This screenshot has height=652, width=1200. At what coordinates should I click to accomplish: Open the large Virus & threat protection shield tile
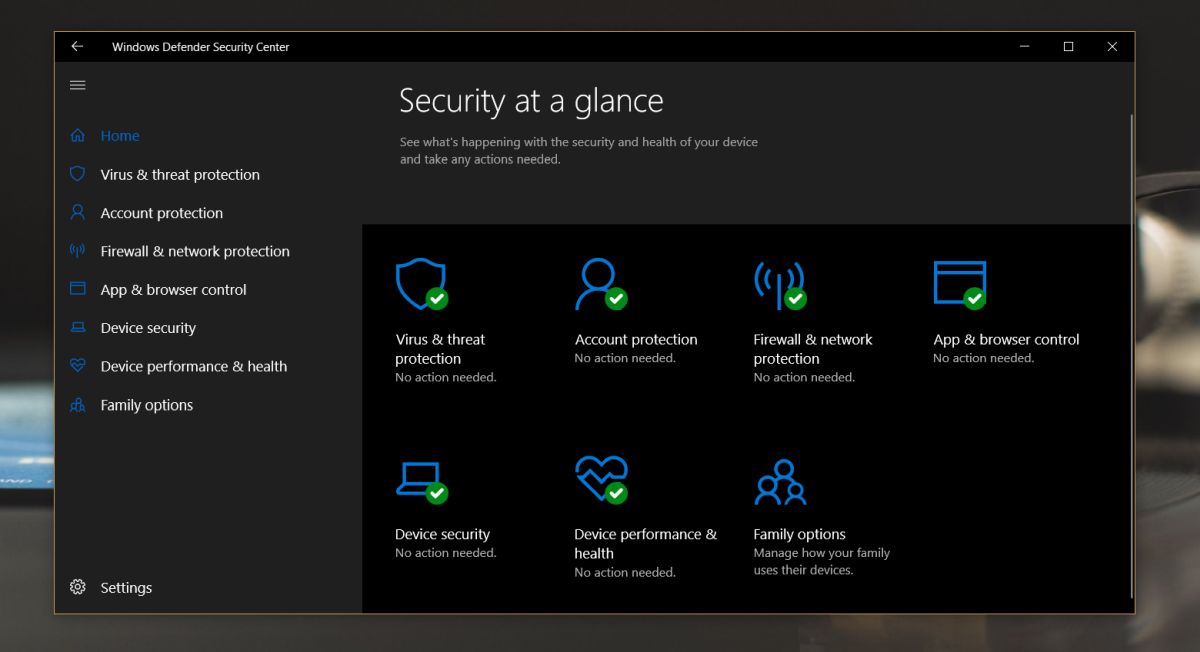(421, 284)
